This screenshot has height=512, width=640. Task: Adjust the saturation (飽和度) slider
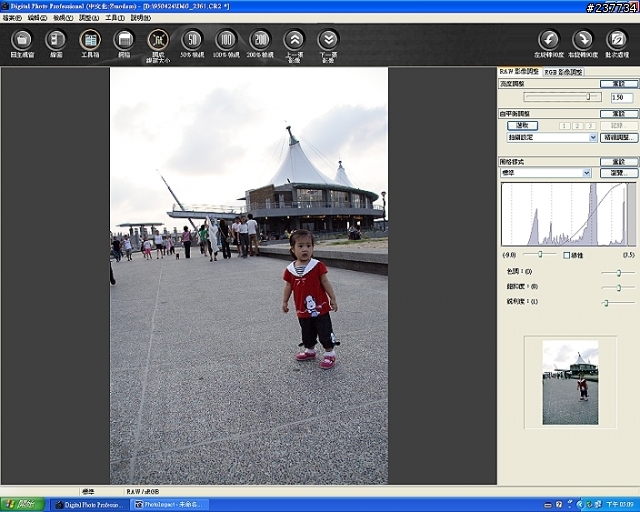[618, 287]
